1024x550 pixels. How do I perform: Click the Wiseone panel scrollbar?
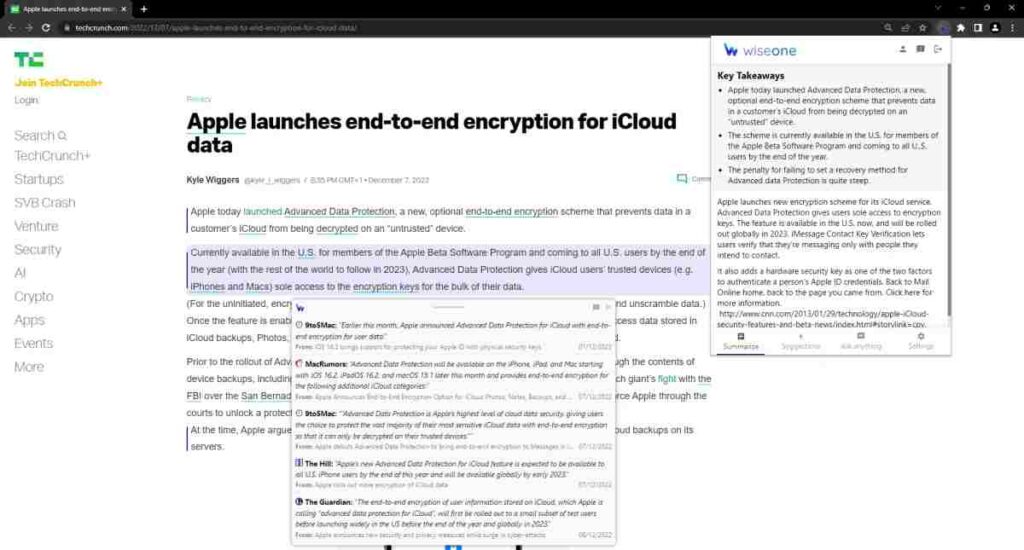point(948,189)
